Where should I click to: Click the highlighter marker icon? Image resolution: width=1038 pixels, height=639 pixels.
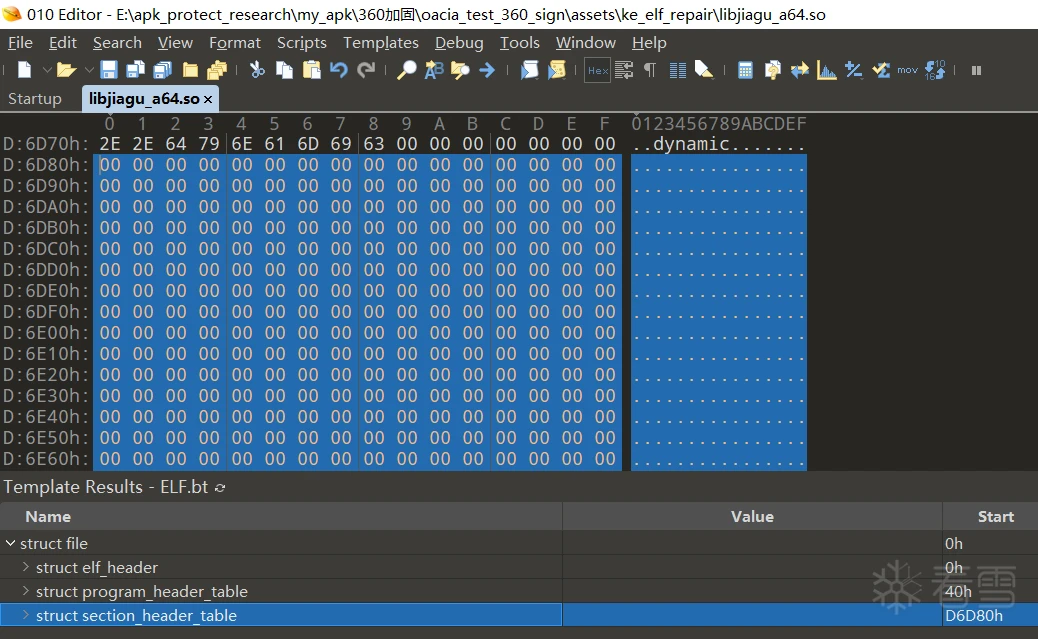704,70
